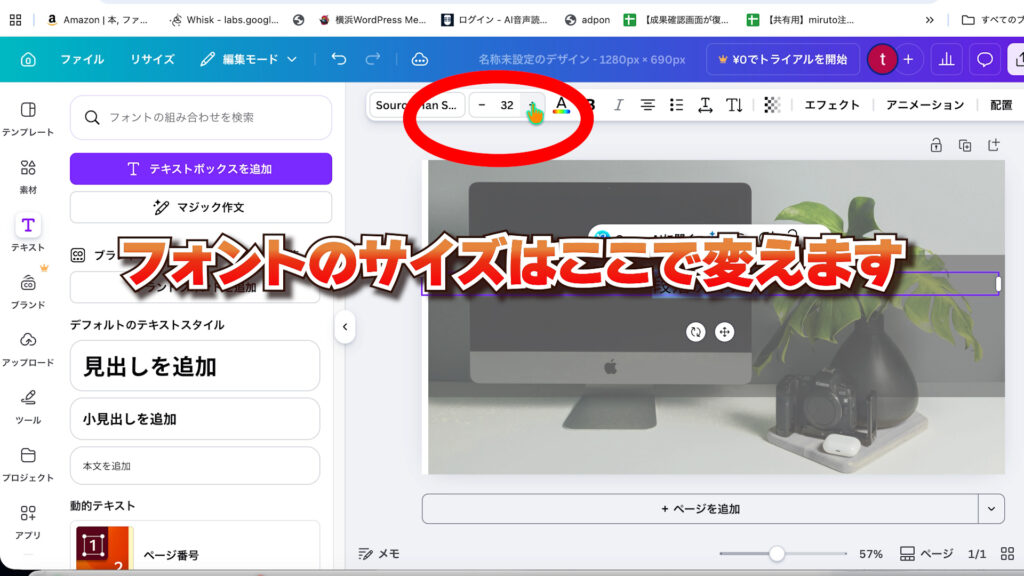1024x576 pixels.
Task: Open the 素材 (Elements) sidebar panel
Action: tap(28, 174)
